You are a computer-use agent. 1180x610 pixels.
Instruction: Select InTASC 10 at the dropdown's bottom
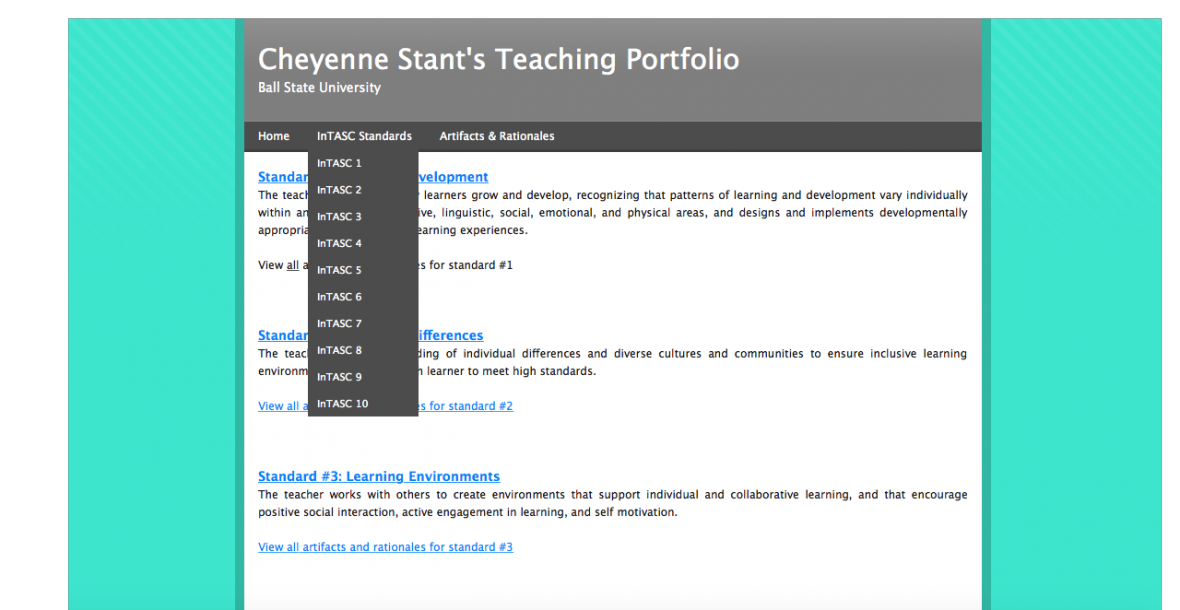(343, 404)
